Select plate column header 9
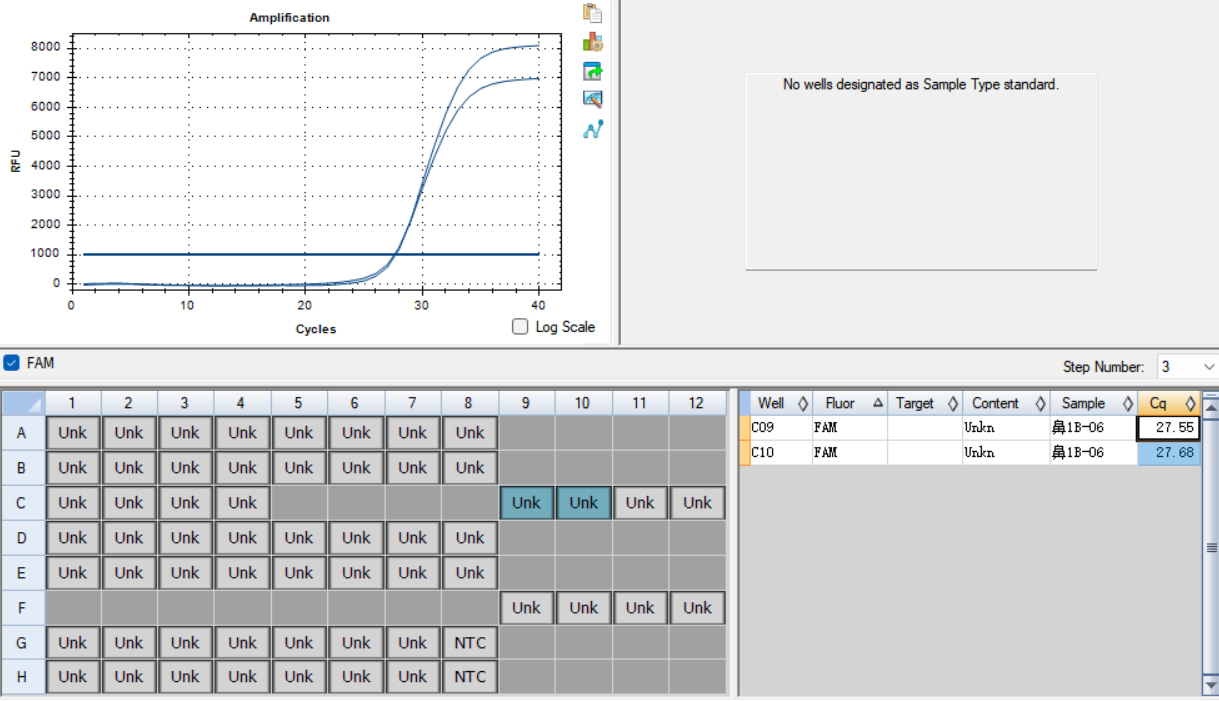The height and width of the screenshot is (701, 1219). (526, 403)
